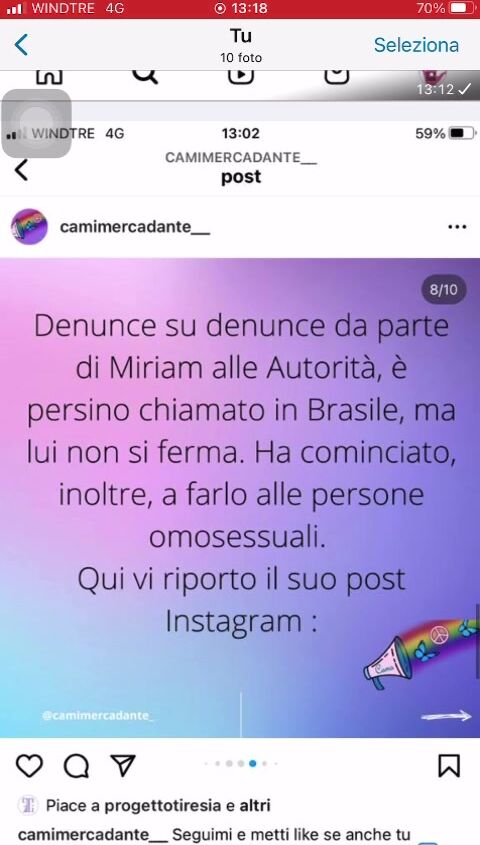The width and height of the screenshot is (480, 845).
Task: Tap Seleziona in the top bar
Action: (x=416, y=45)
